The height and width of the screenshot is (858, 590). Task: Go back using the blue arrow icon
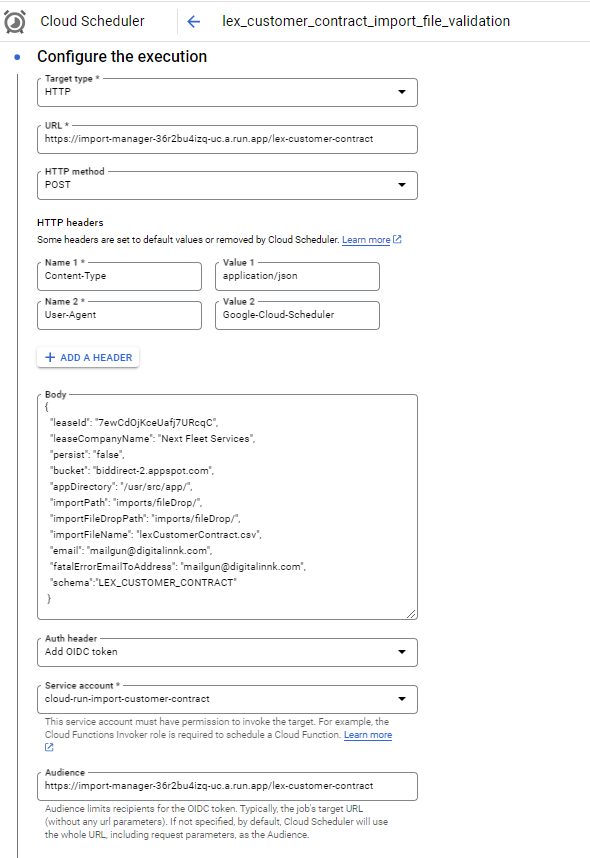click(194, 21)
